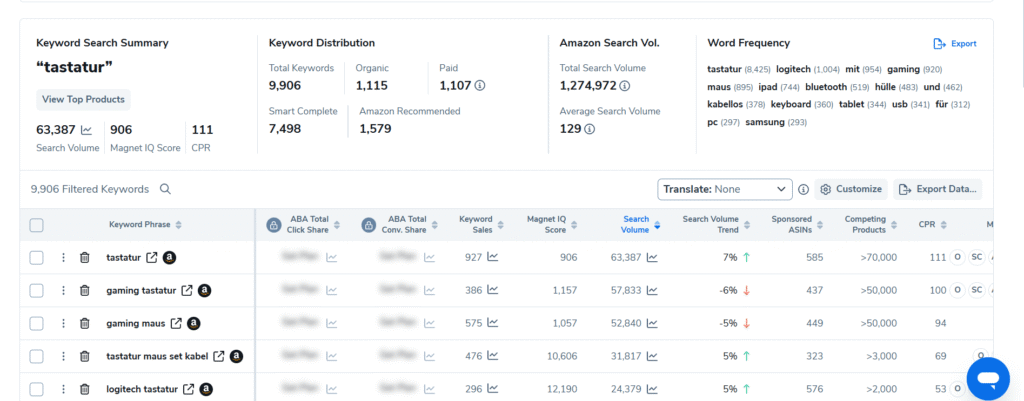Click lock icon on ABA Total Conv. Share
1024x401 pixels.
pos(369,225)
